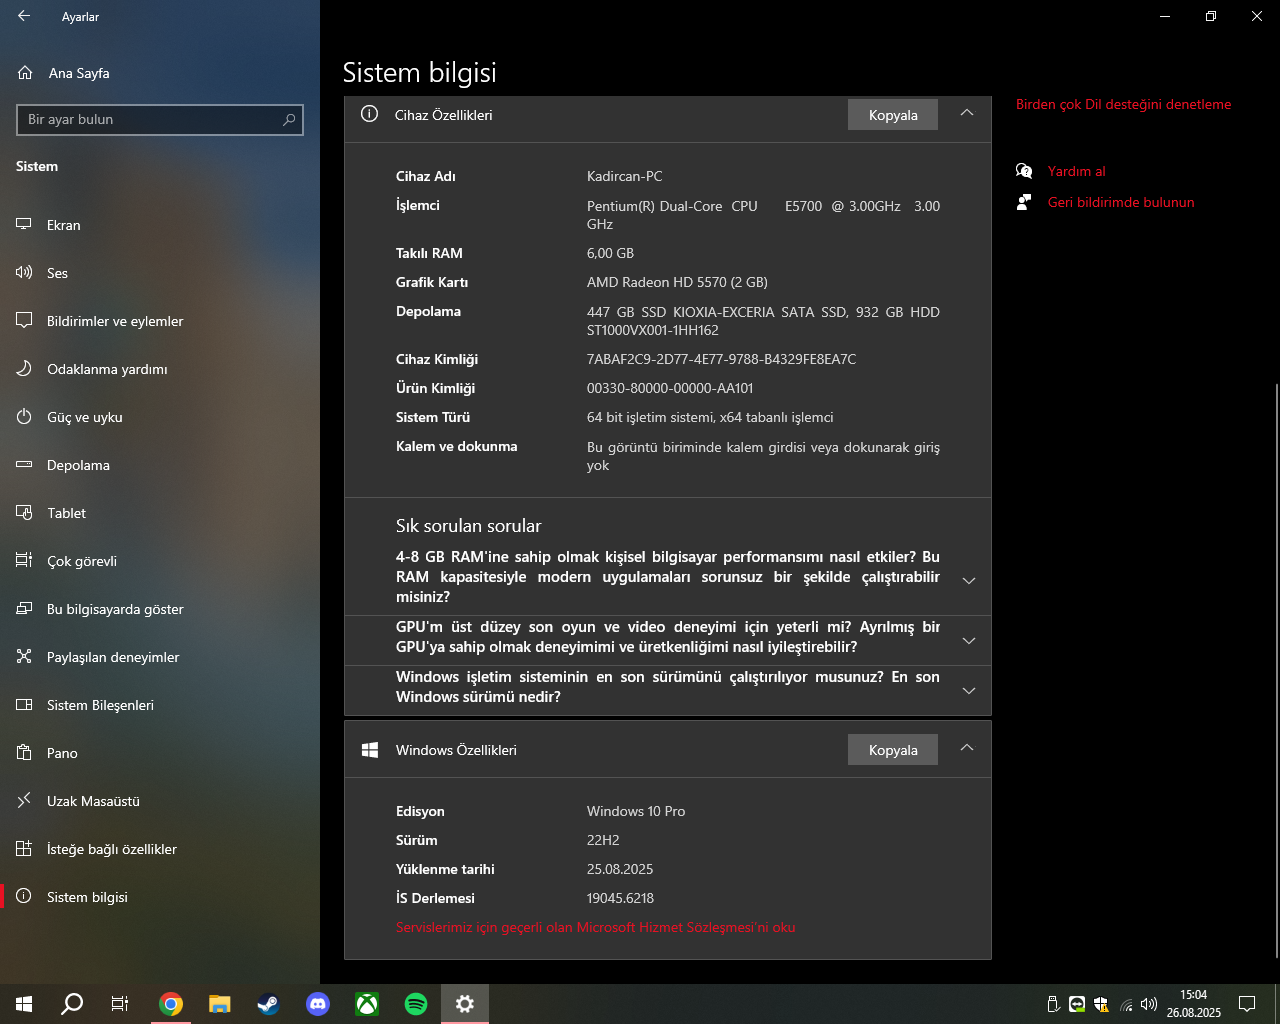Select Sistem bilgisi in the sidebar
1280x1024 pixels.
(160, 897)
